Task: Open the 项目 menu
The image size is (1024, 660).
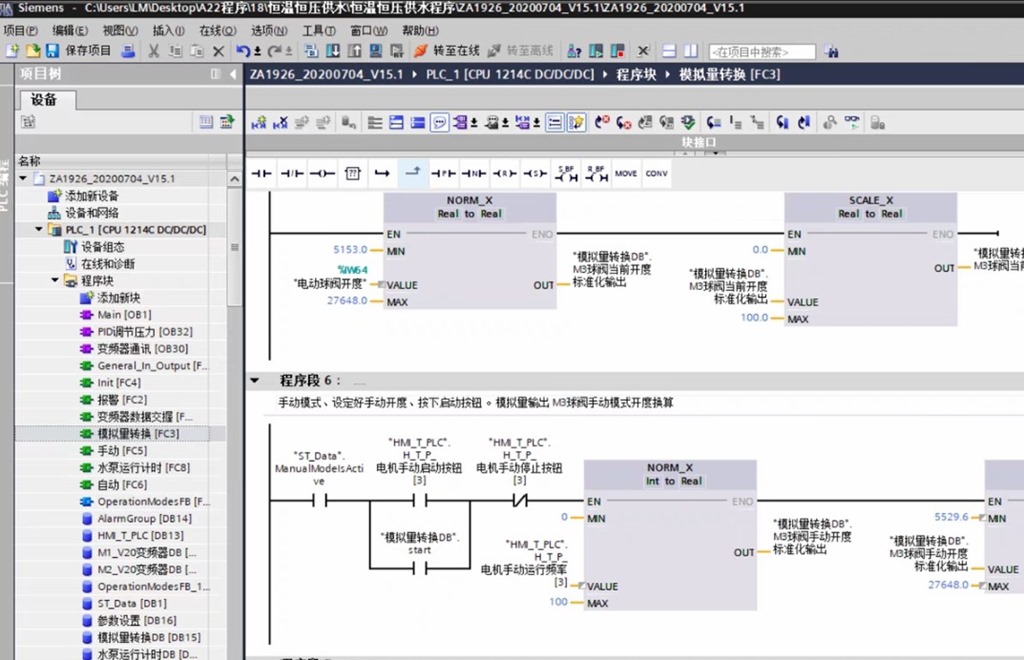Action: point(20,31)
